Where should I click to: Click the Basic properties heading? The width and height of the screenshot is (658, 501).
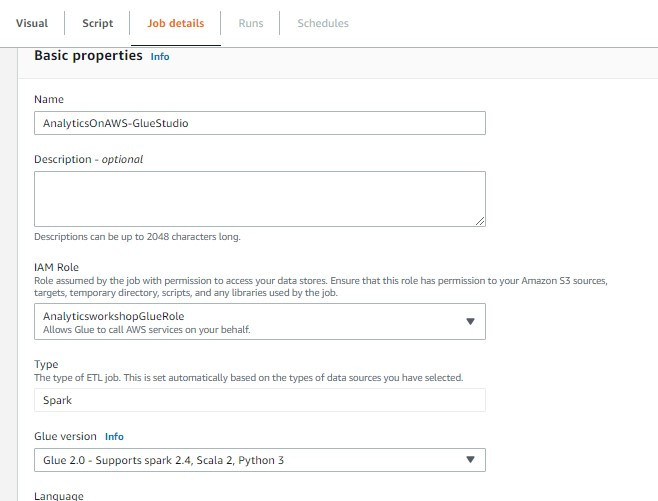pos(88,56)
